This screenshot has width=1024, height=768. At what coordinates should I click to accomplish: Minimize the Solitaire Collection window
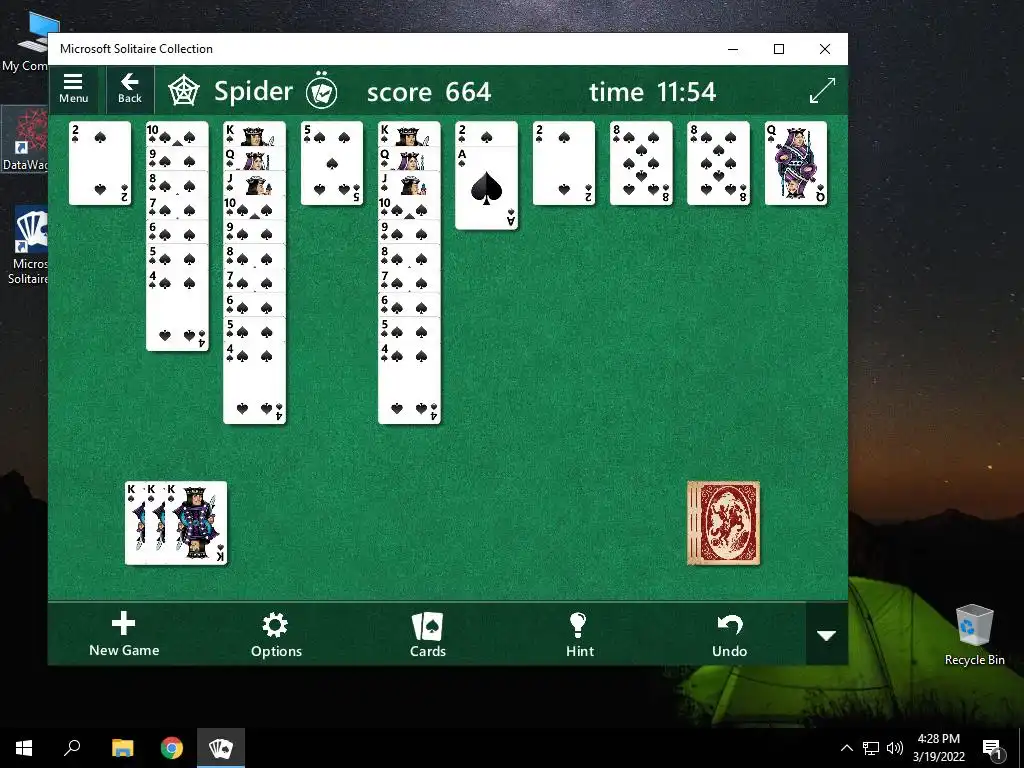pyautogui.click(x=733, y=49)
